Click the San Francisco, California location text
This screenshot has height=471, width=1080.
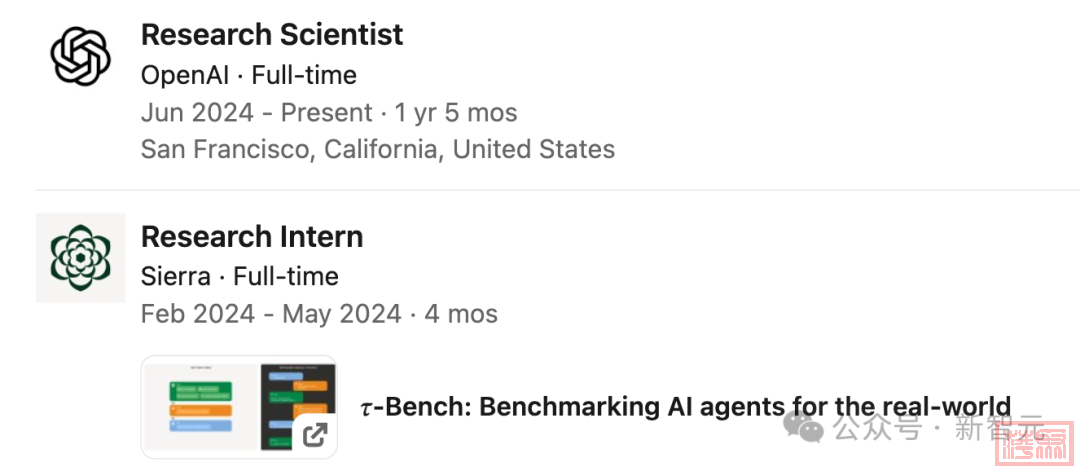[377, 150]
